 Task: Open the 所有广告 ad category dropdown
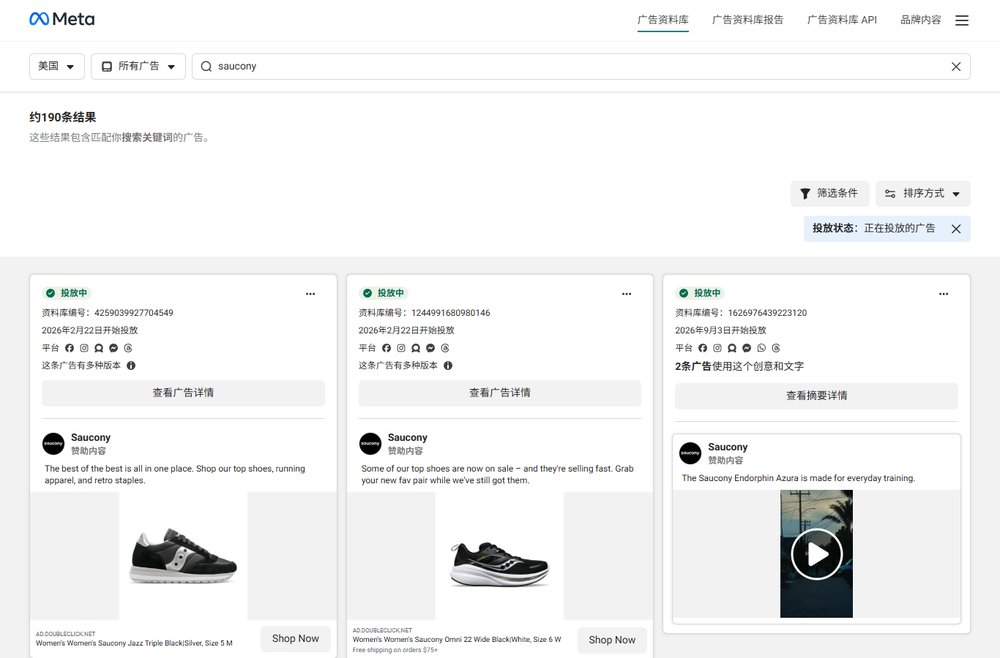pyautogui.click(x=138, y=66)
